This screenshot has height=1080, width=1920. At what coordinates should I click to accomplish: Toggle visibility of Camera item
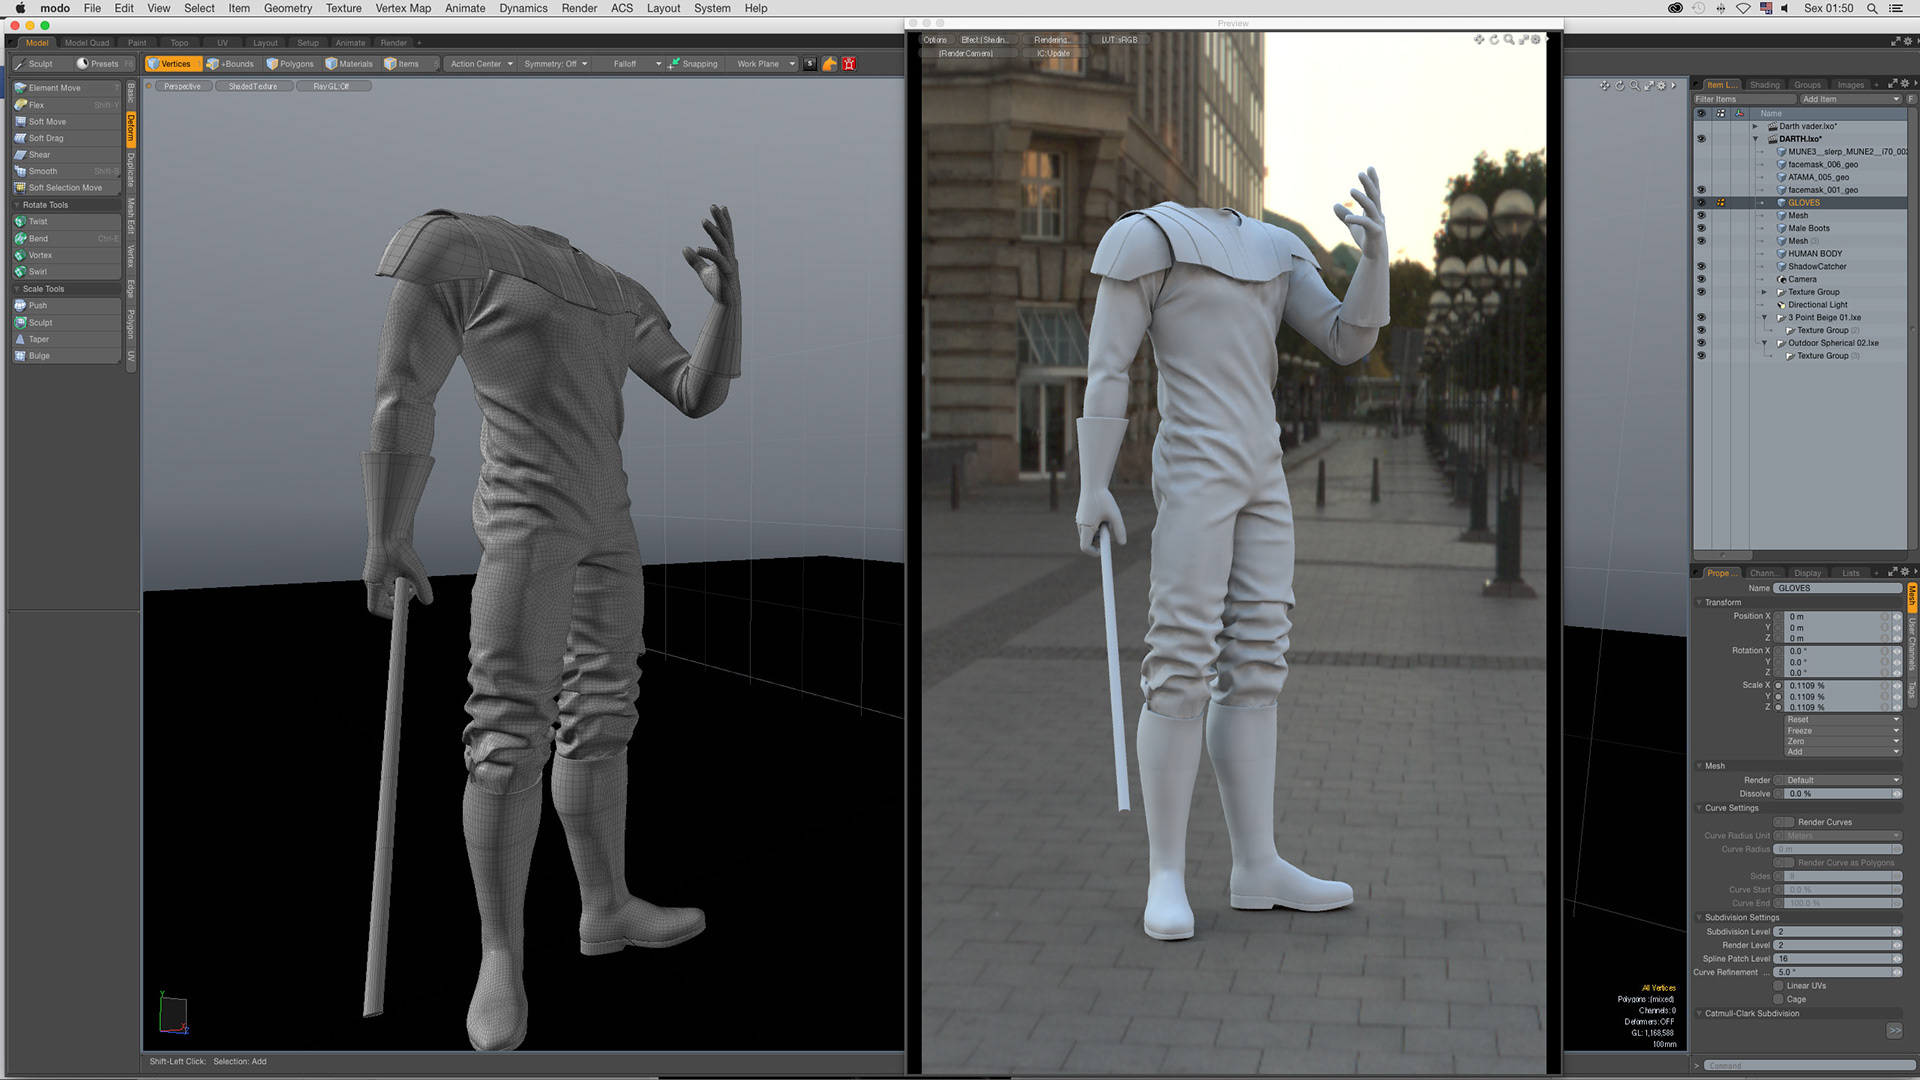pyautogui.click(x=1701, y=280)
